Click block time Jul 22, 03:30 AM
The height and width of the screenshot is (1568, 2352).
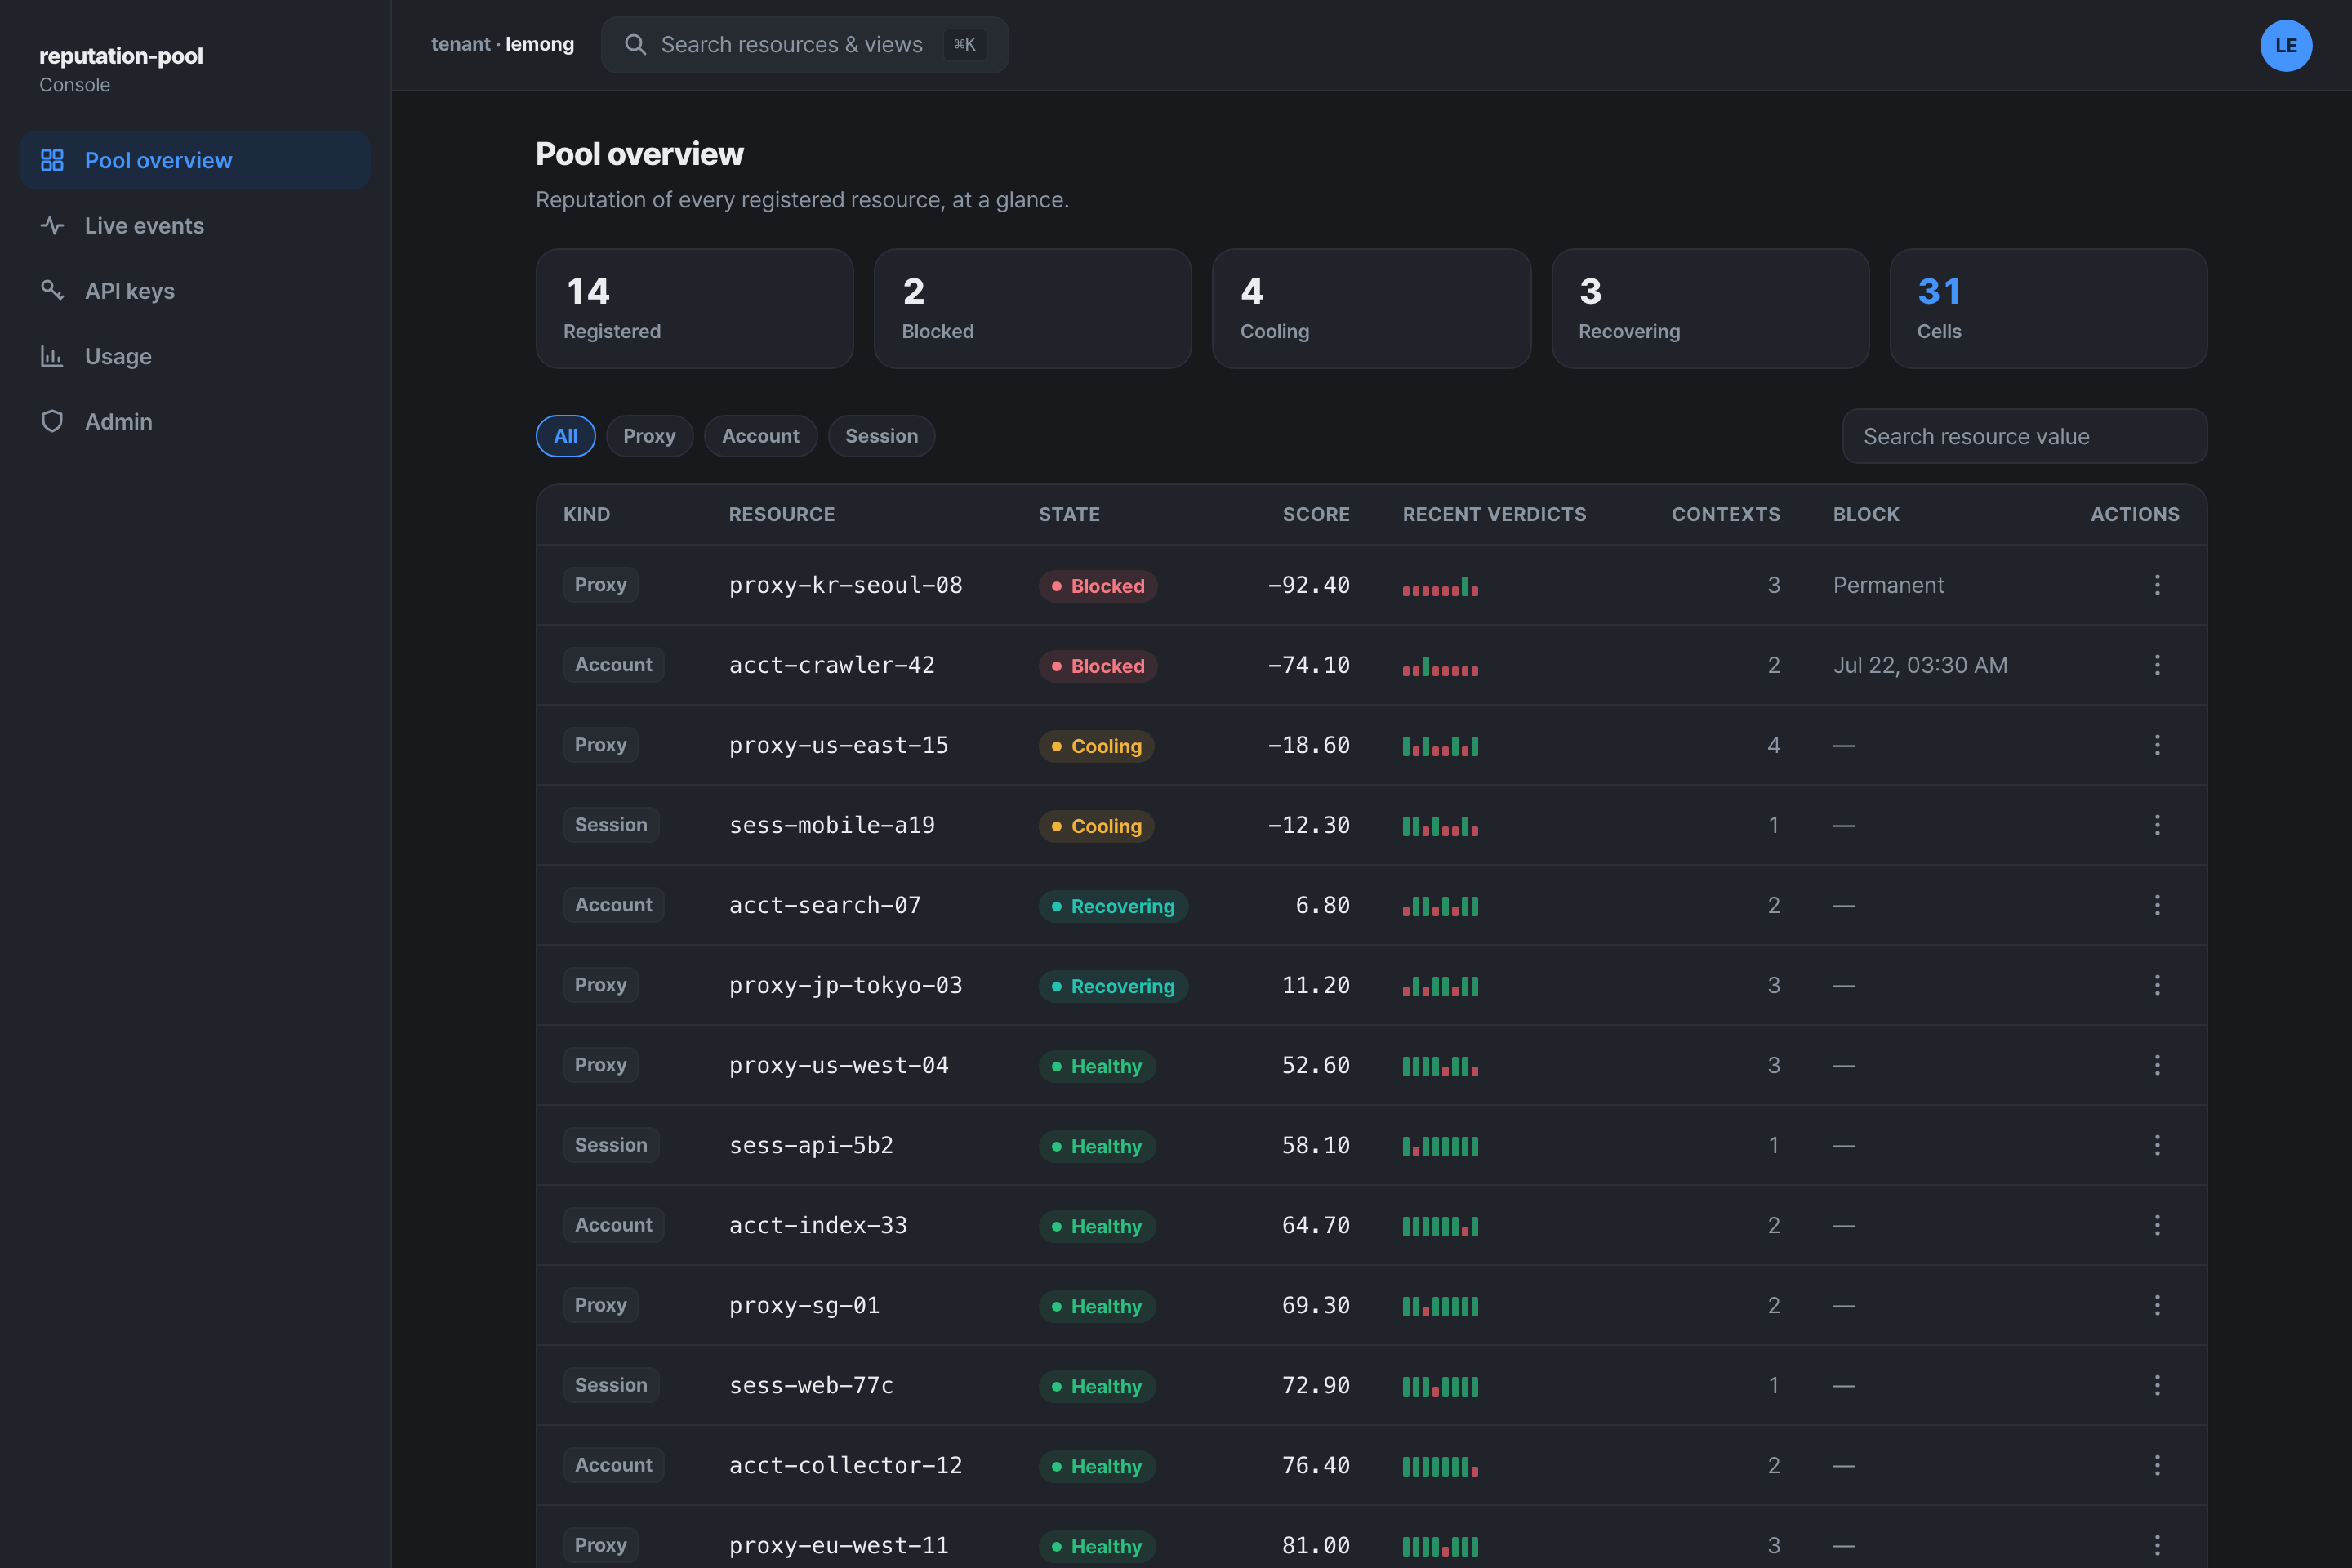point(1919,665)
